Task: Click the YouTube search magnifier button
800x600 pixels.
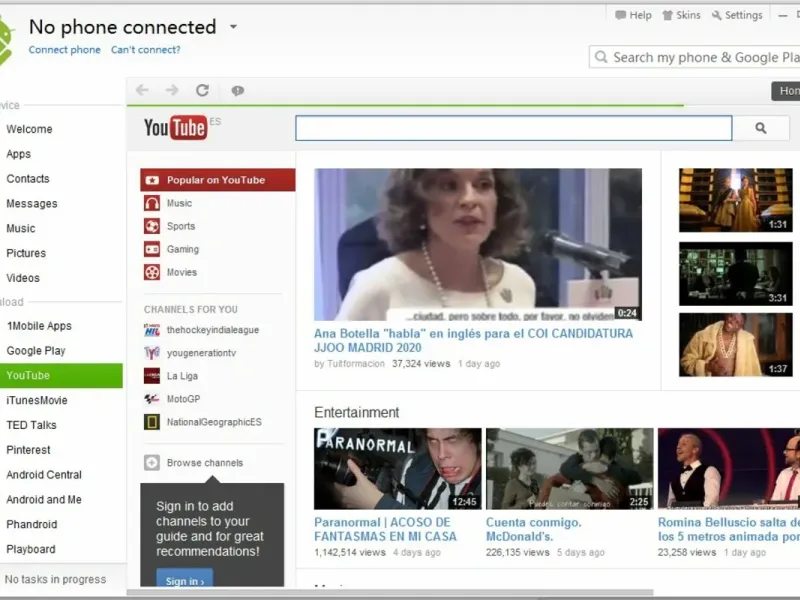Action: [x=761, y=128]
